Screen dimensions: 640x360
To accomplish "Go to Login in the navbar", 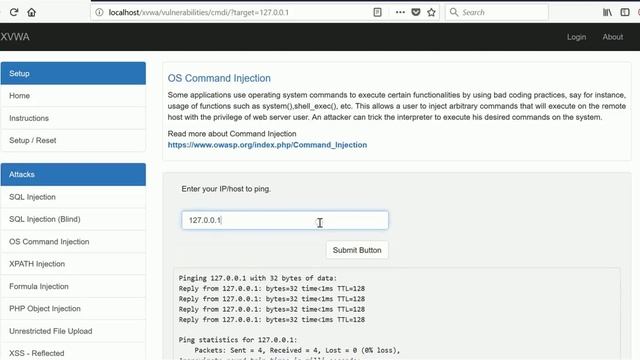I will [x=576, y=37].
